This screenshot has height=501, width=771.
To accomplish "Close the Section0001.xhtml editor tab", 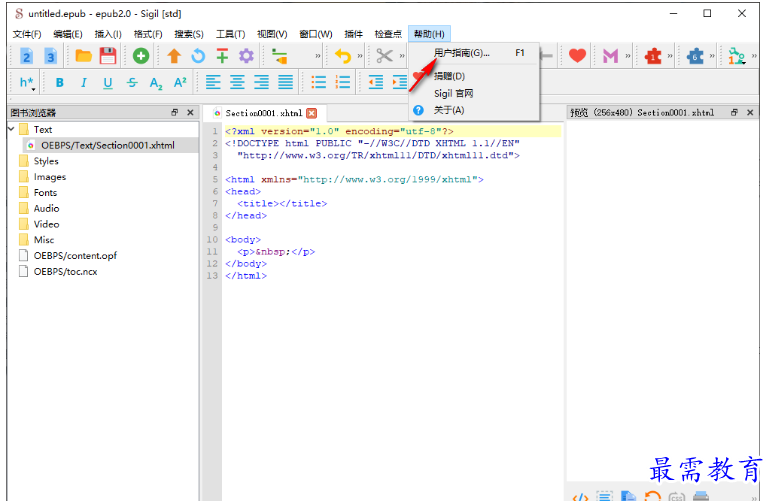I will pyautogui.click(x=312, y=113).
